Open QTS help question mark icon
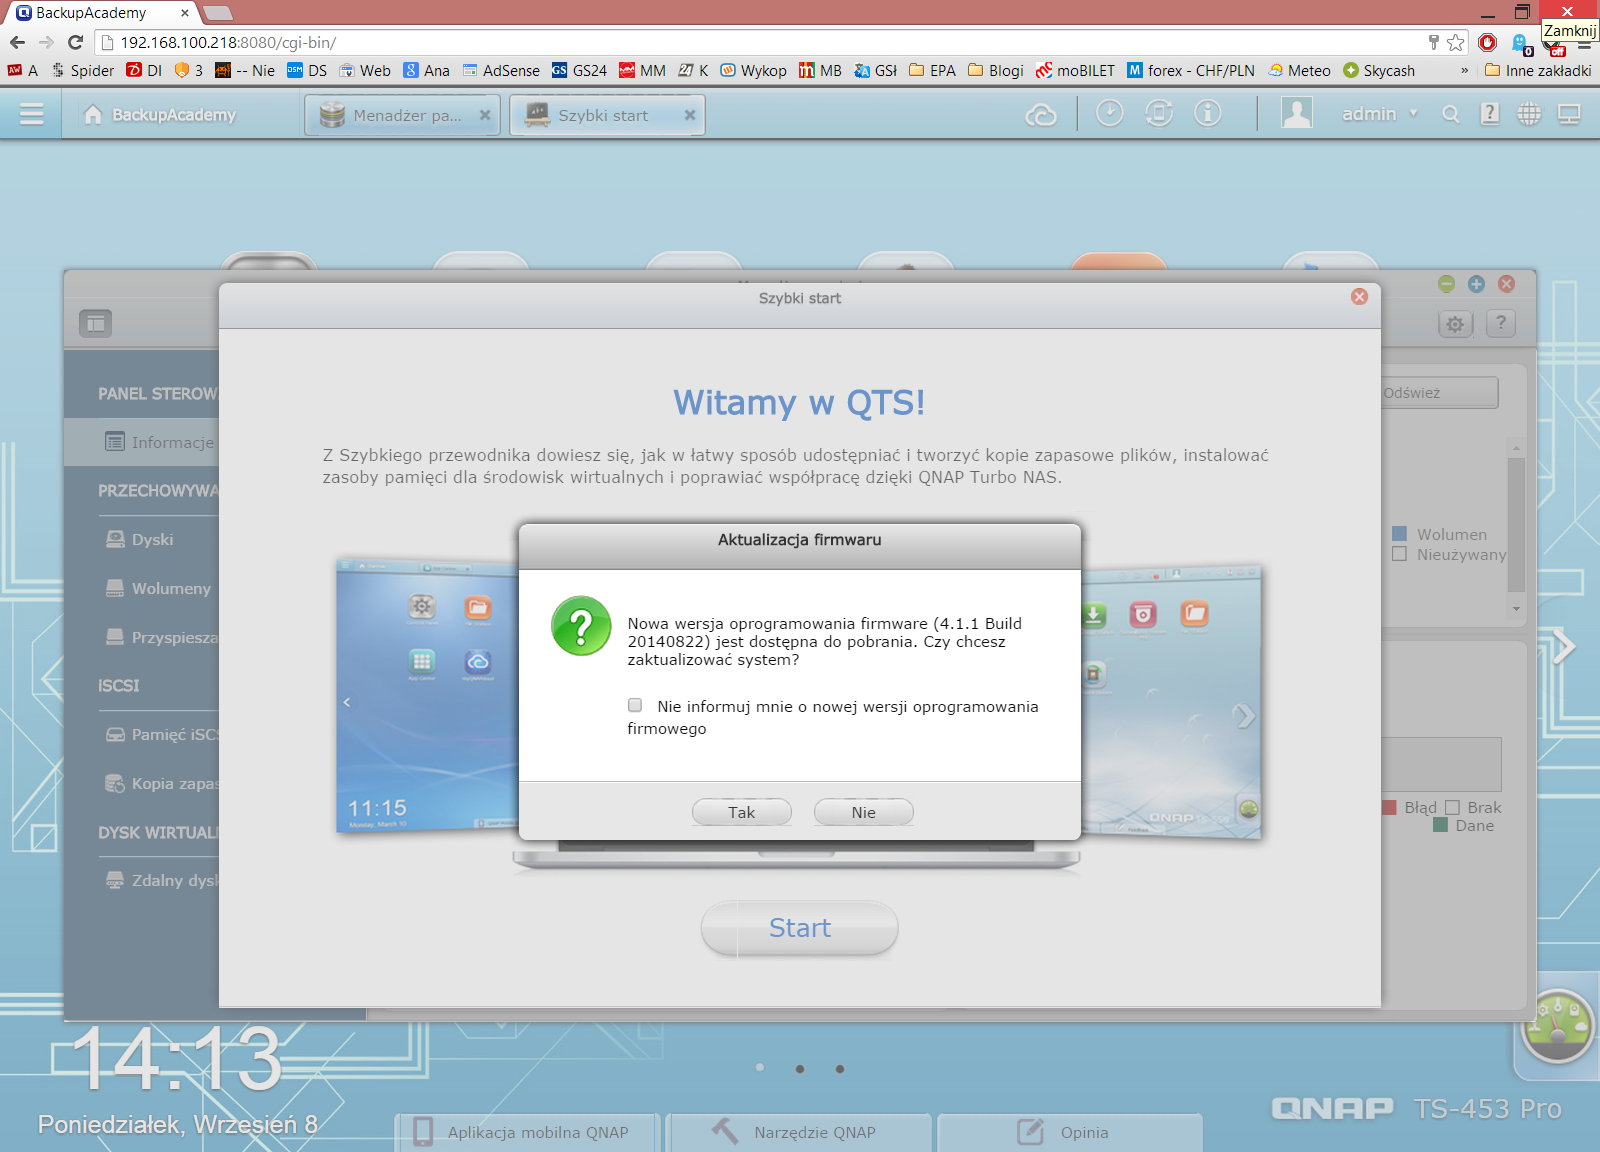 (1490, 114)
